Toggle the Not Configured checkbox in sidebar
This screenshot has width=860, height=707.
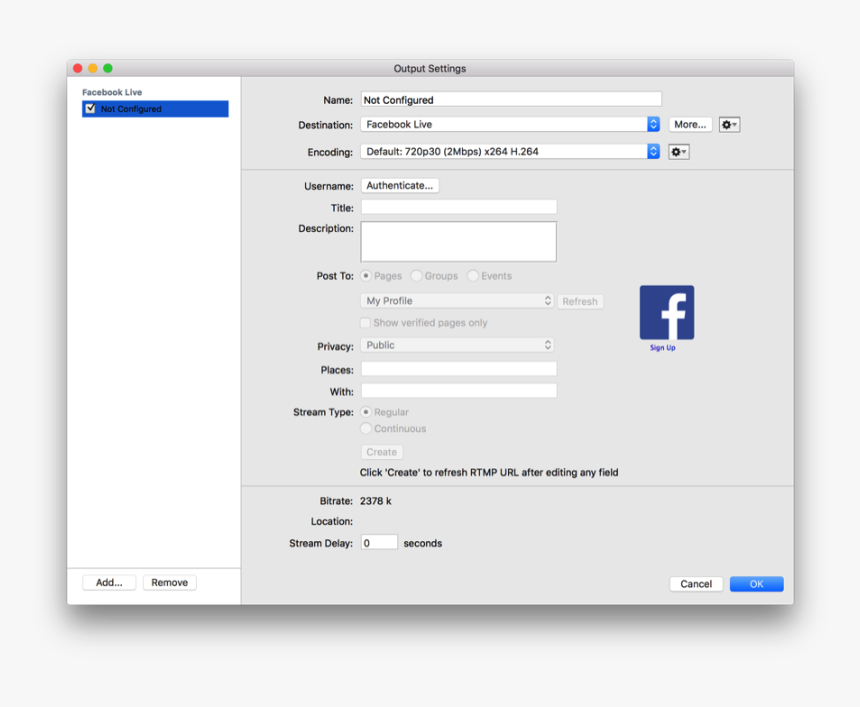point(91,109)
